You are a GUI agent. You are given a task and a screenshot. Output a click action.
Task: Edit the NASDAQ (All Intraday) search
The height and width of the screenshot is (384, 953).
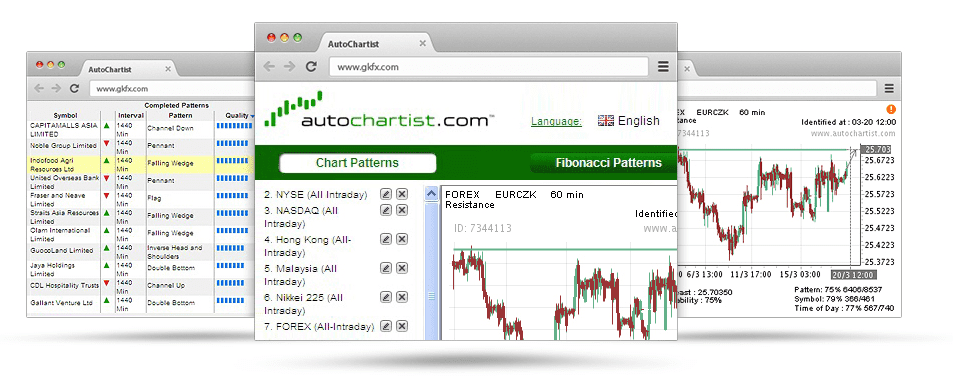(385, 210)
